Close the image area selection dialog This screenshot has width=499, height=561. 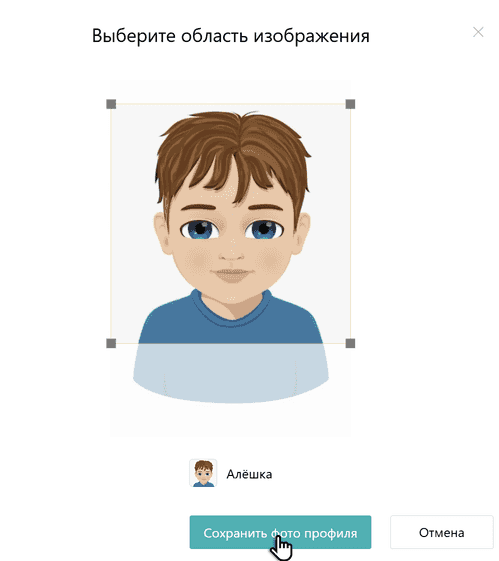tap(478, 32)
